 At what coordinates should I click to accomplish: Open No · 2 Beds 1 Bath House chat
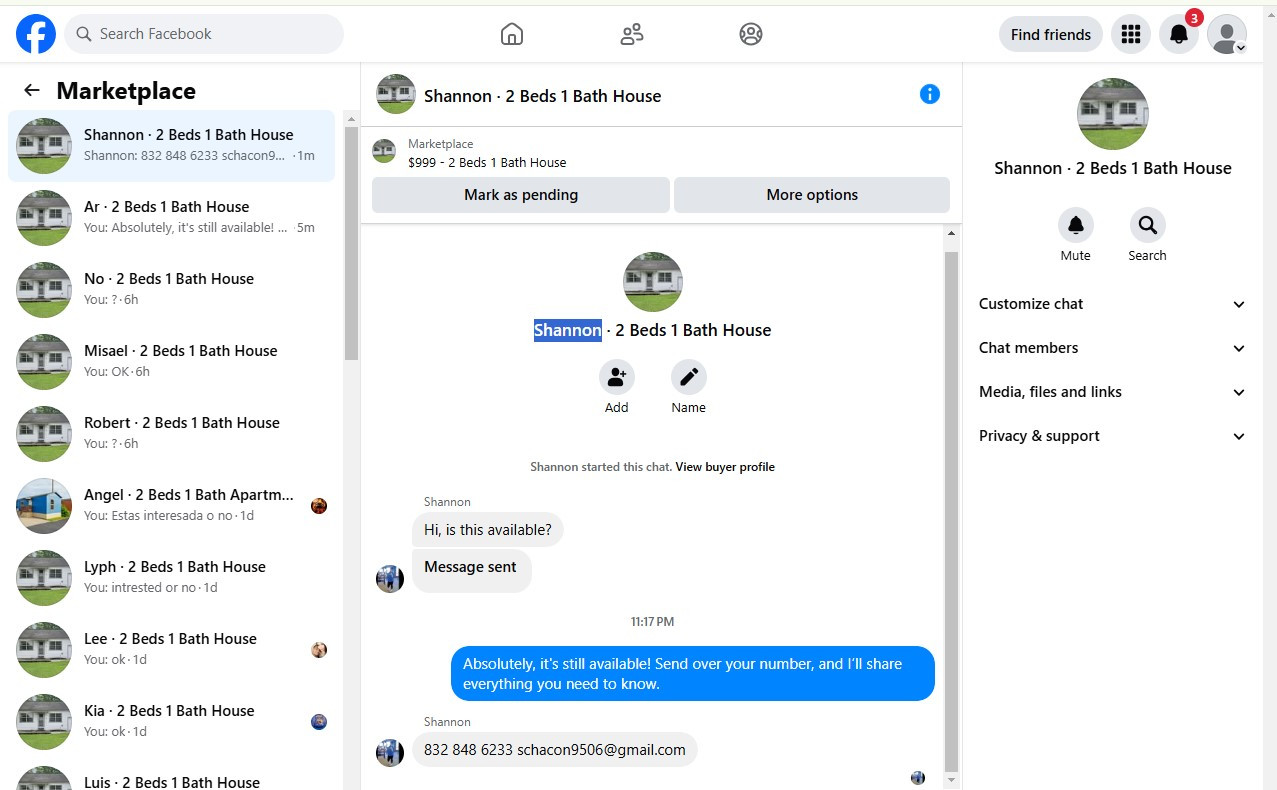(x=171, y=290)
